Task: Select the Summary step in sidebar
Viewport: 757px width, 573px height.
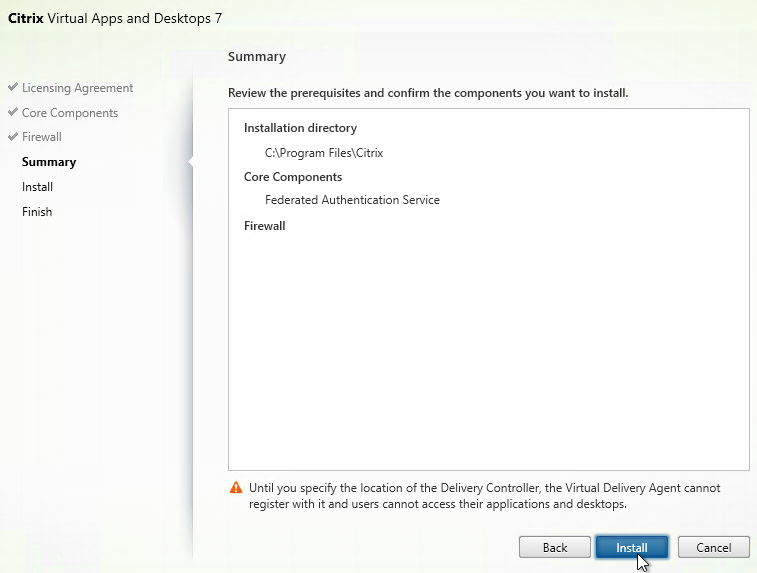Action: click(x=49, y=162)
